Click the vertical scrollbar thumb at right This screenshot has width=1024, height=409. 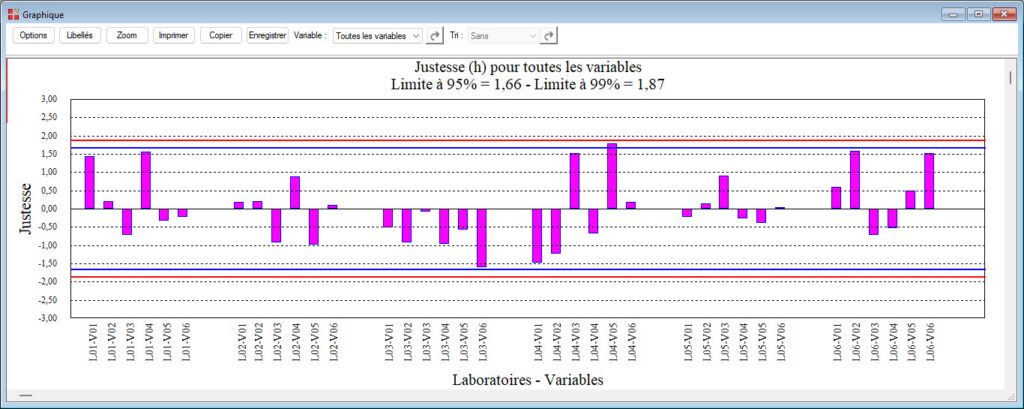click(x=1011, y=77)
